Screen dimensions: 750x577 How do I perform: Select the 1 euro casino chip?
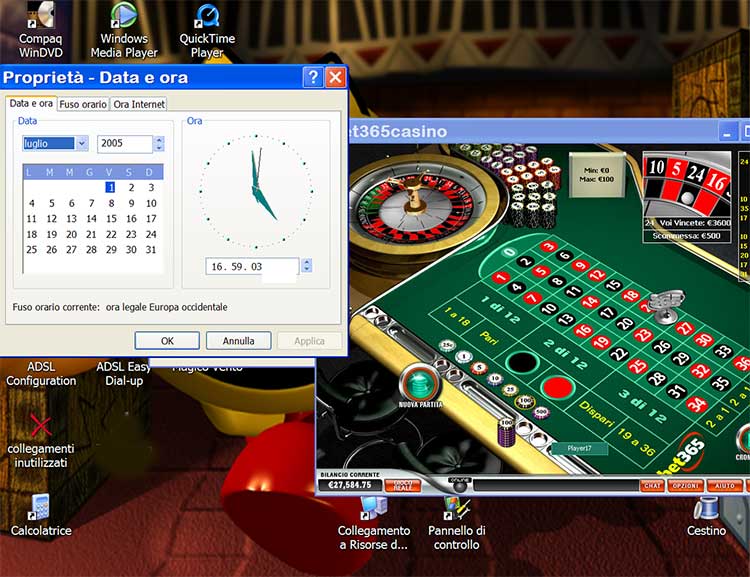[x=463, y=356]
